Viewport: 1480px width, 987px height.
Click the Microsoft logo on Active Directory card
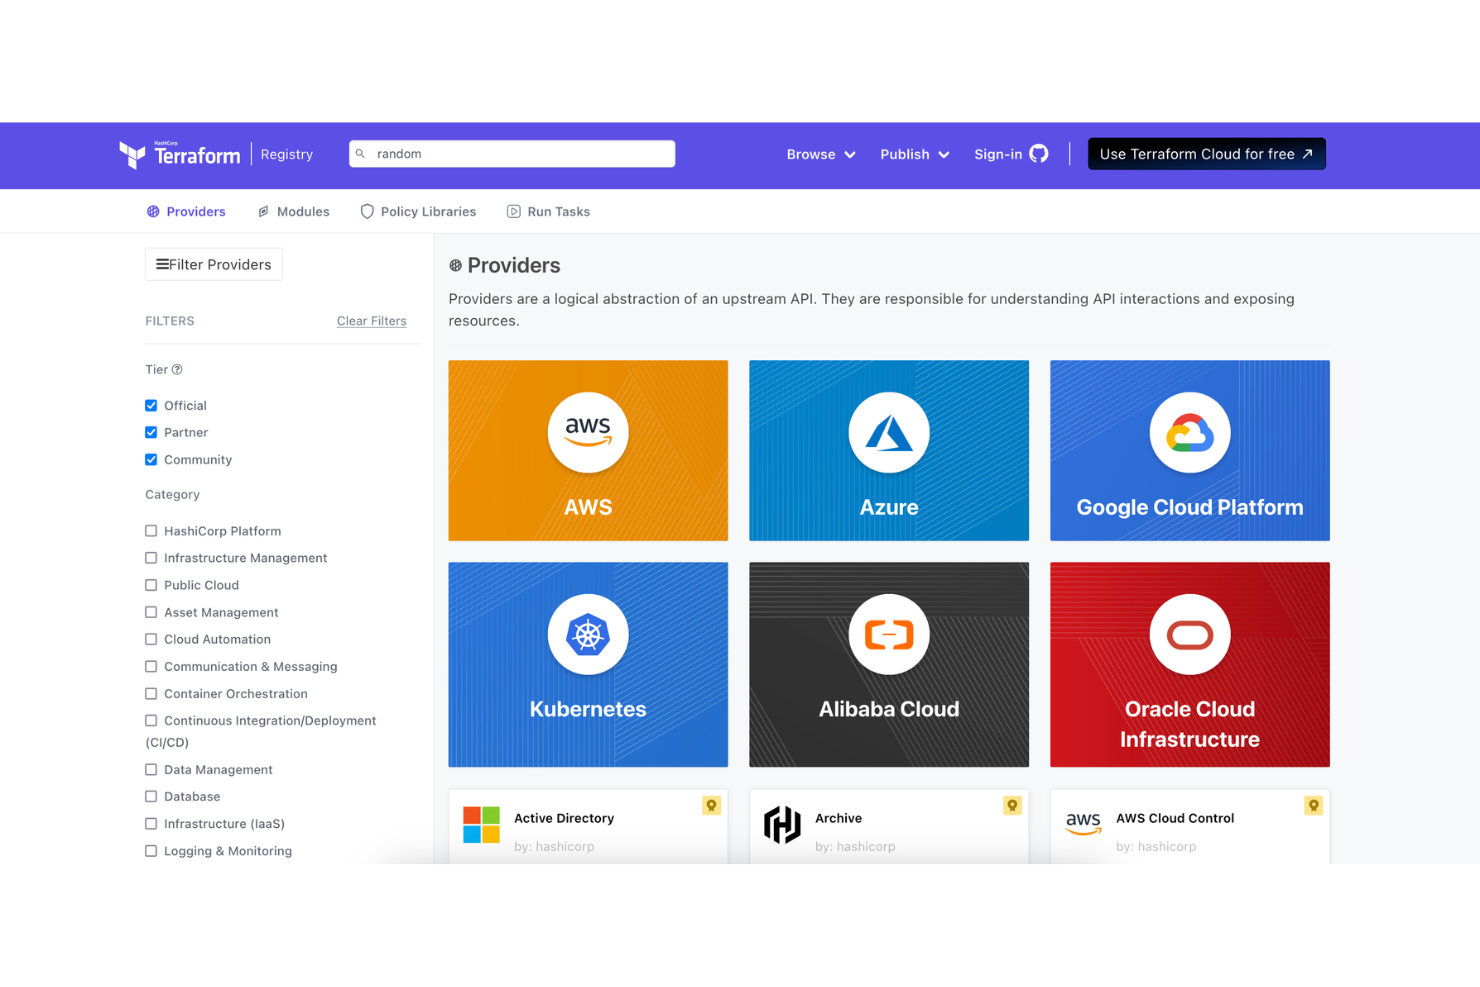click(481, 826)
